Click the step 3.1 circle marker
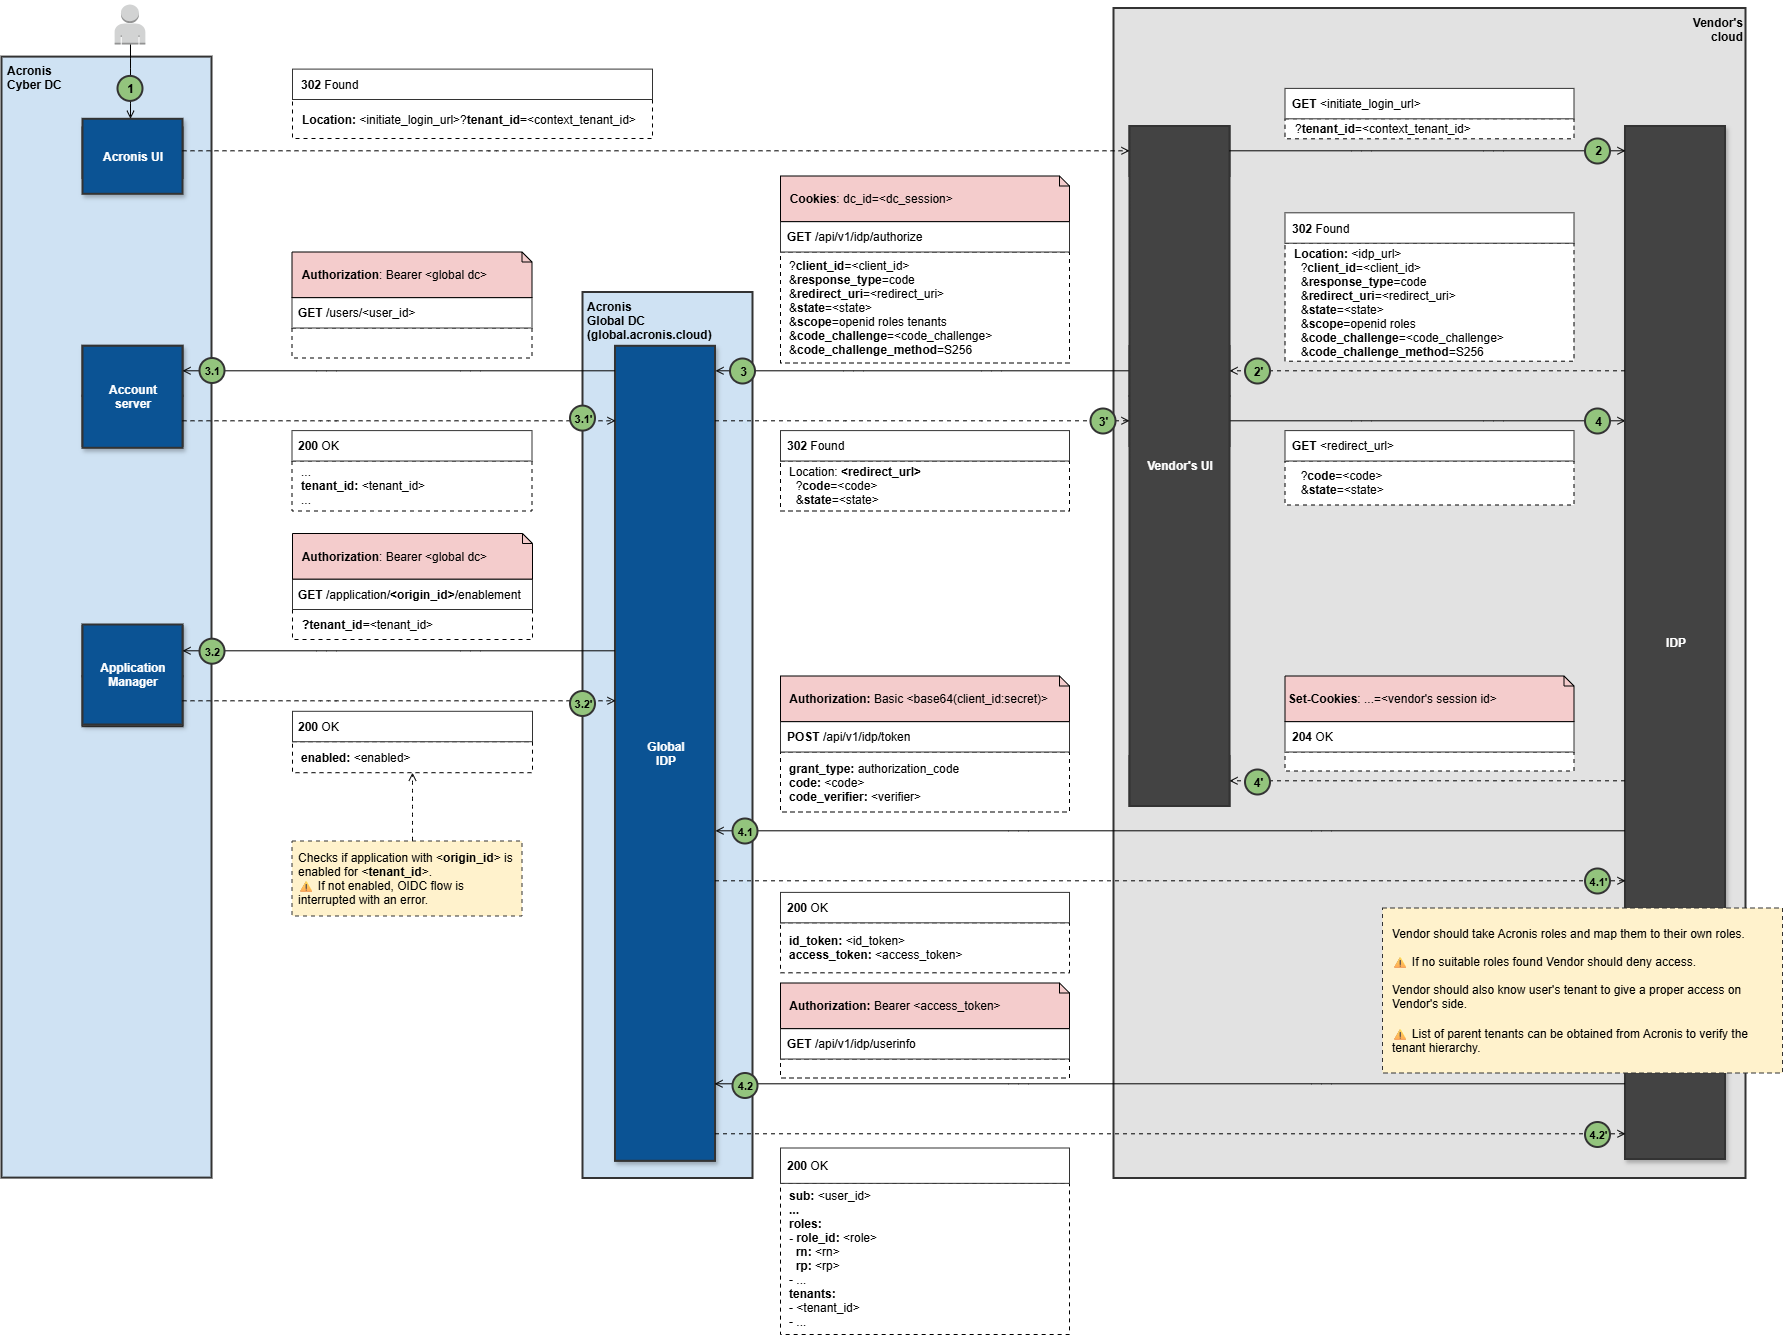1783x1335 pixels. 211,371
